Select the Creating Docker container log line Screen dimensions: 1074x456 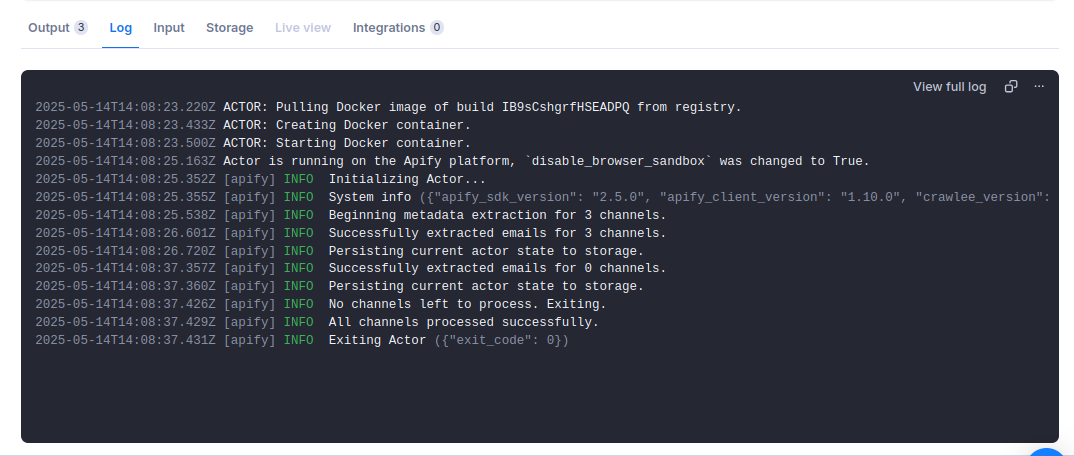(x=346, y=125)
